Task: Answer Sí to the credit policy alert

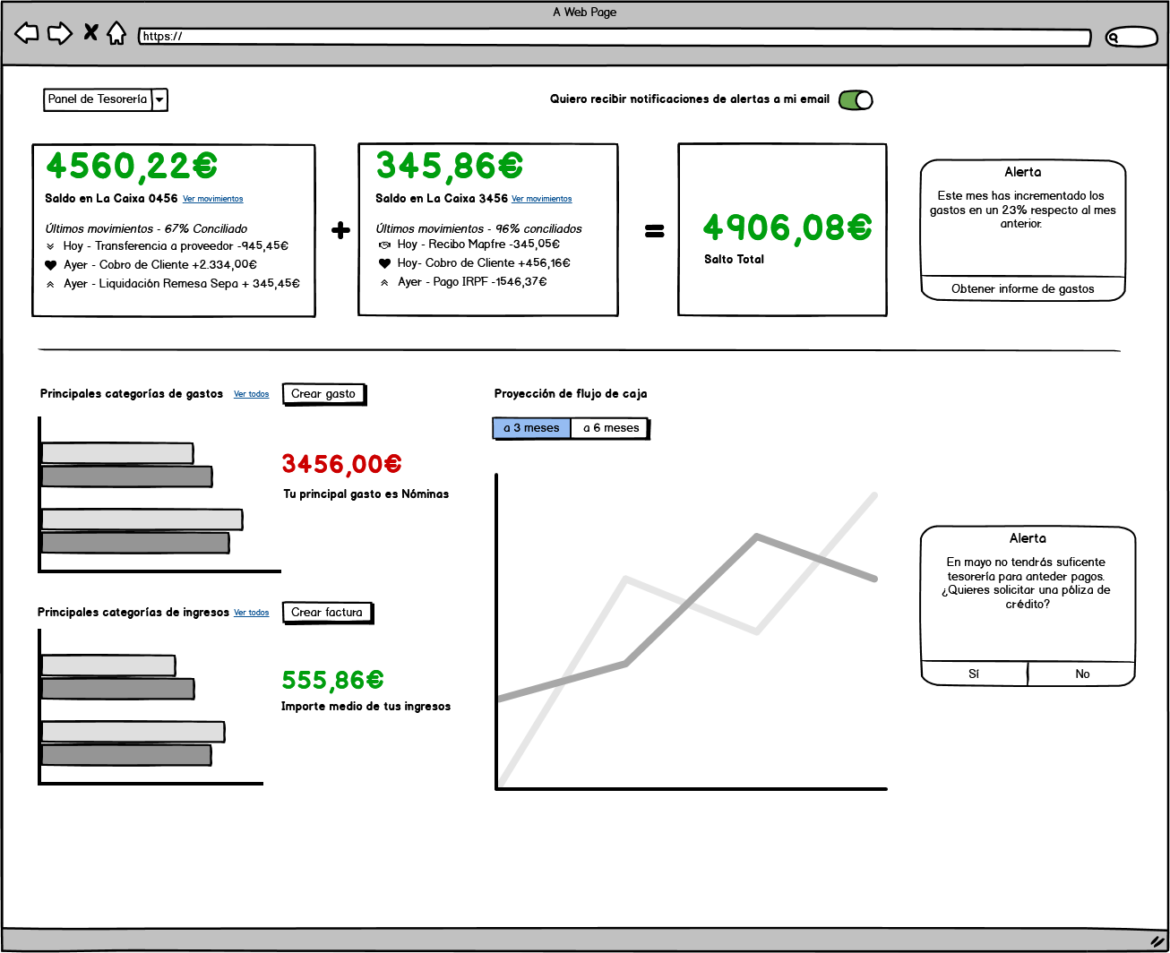Action: (x=974, y=674)
